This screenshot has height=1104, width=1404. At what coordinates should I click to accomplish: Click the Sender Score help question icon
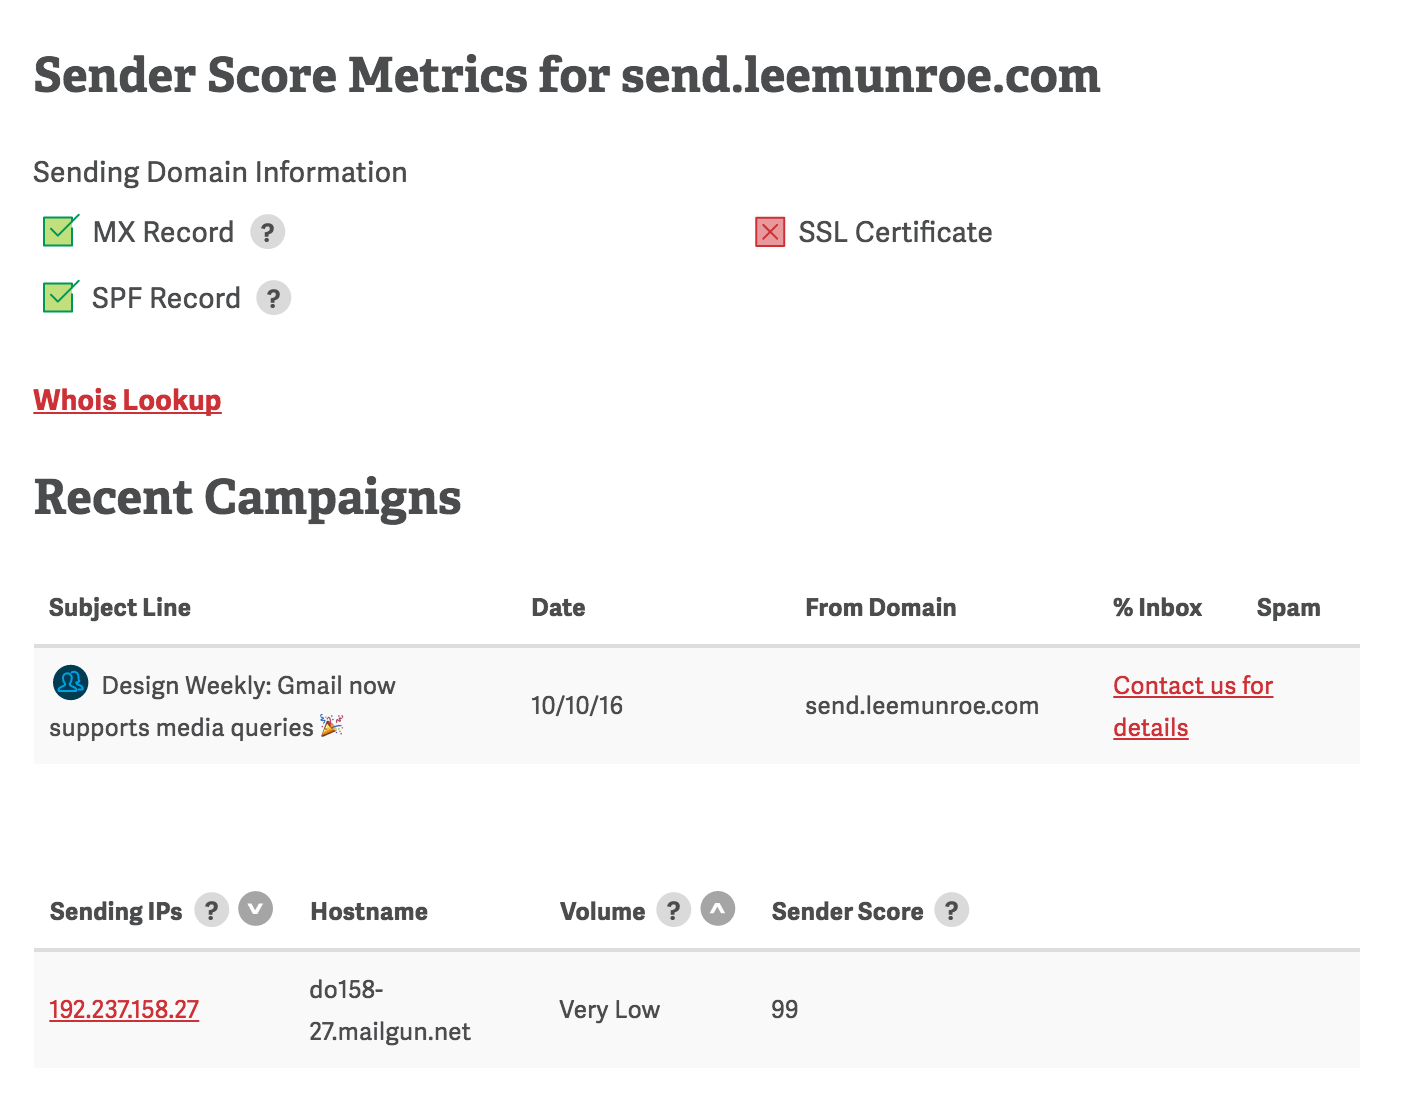[x=951, y=910]
